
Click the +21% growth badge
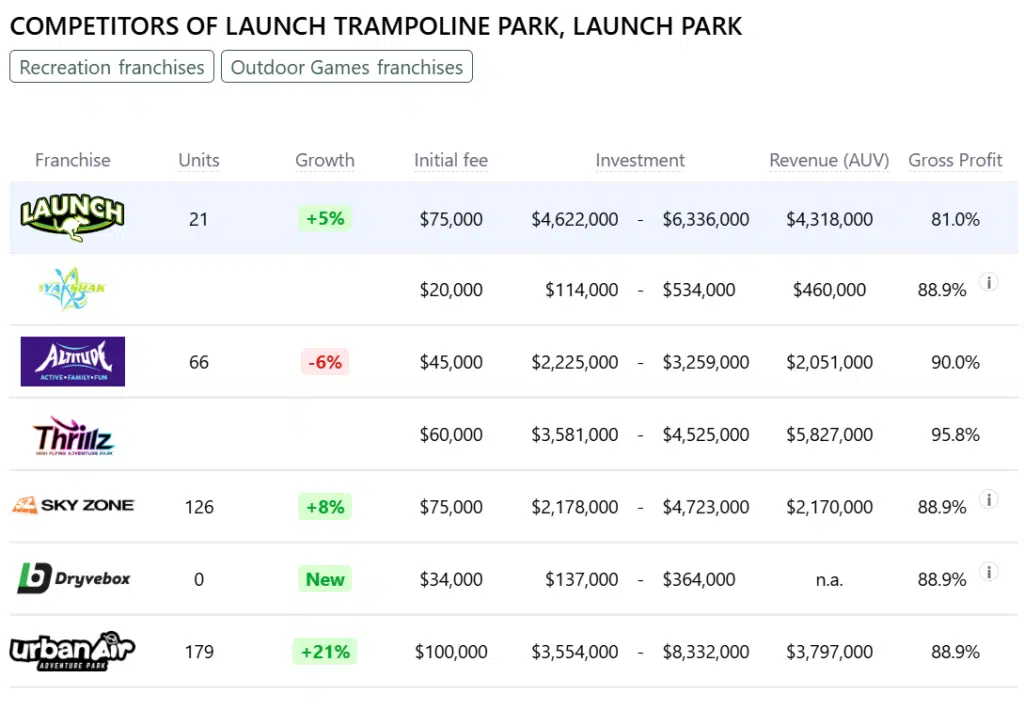pos(325,652)
